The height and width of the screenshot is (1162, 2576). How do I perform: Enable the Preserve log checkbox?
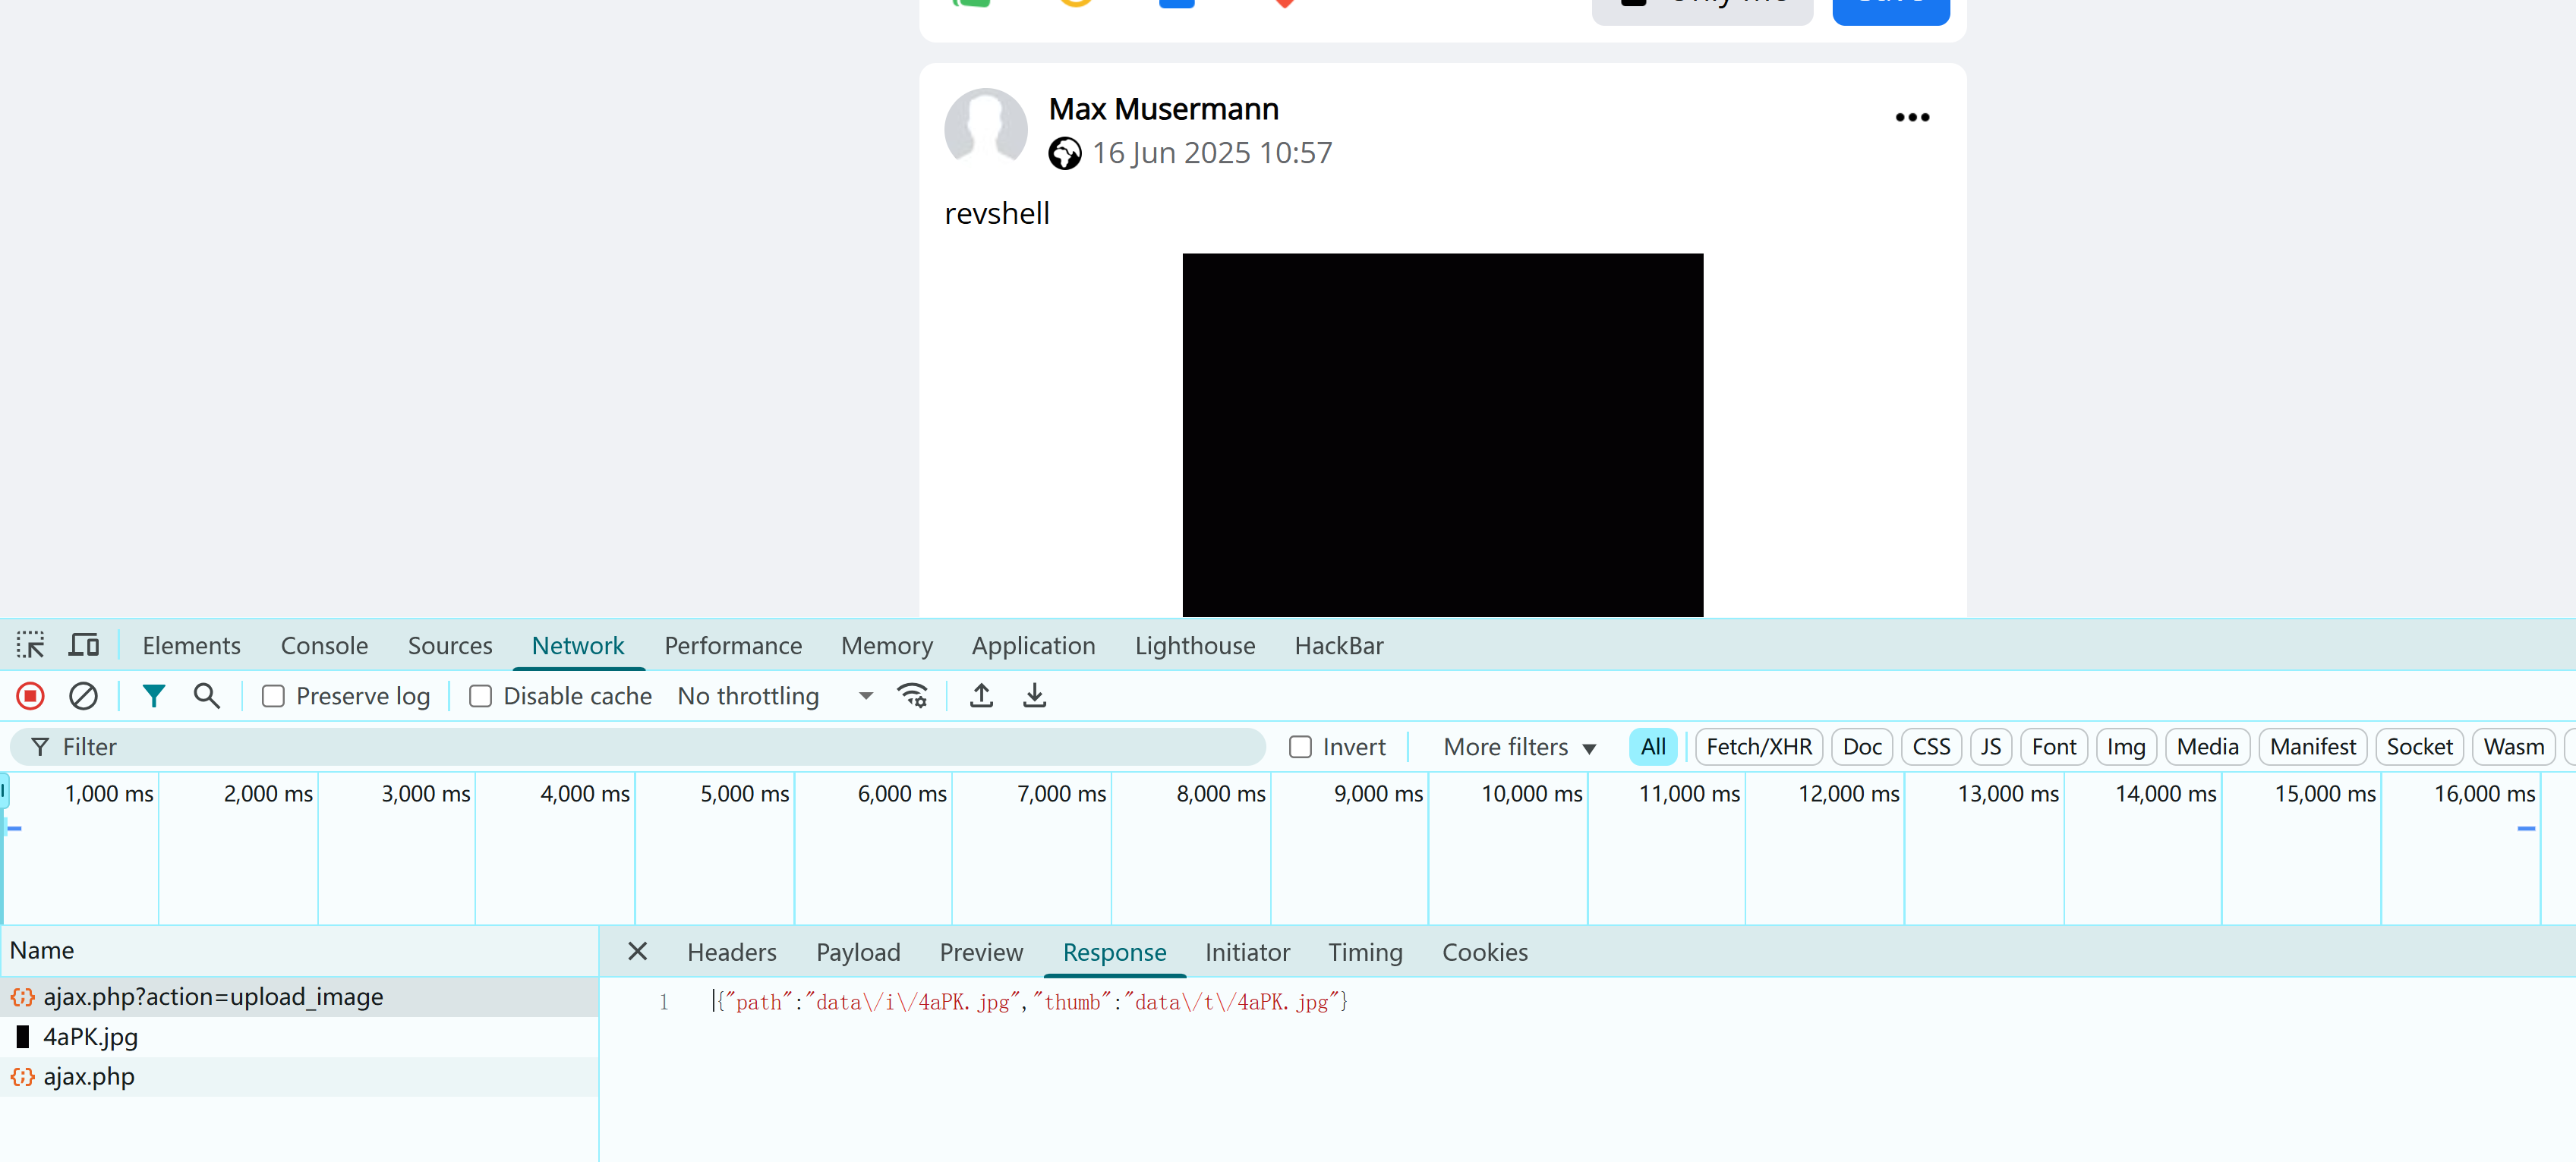[x=273, y=696]
